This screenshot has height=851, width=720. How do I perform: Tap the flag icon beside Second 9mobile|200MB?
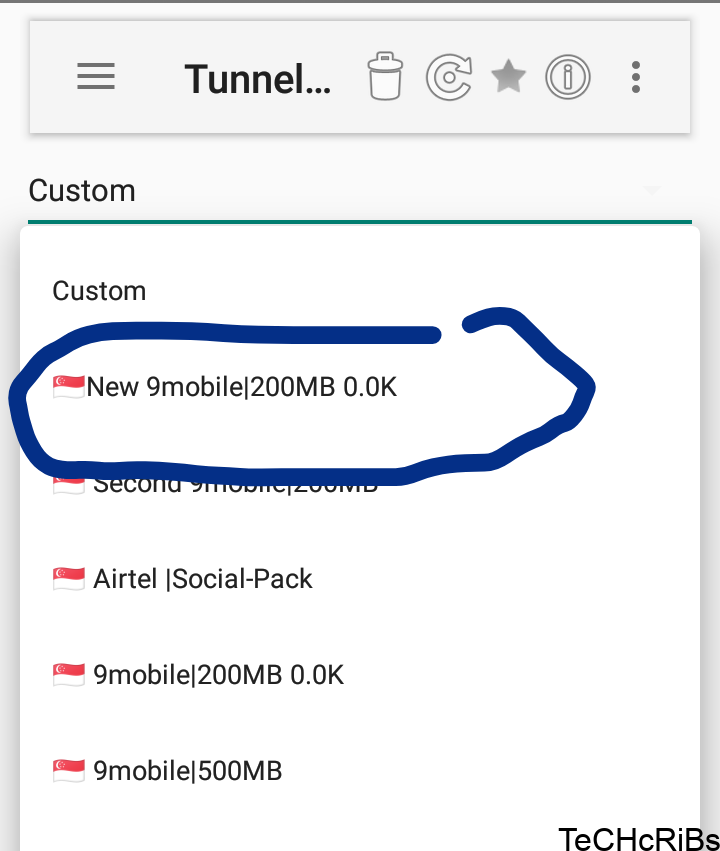pyautogui.click(x=66, y=482)
